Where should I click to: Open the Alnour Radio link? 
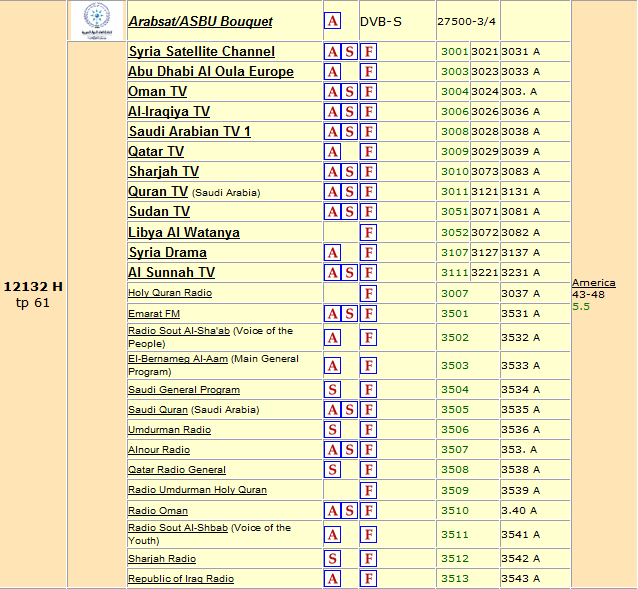[x=159, y=449]
